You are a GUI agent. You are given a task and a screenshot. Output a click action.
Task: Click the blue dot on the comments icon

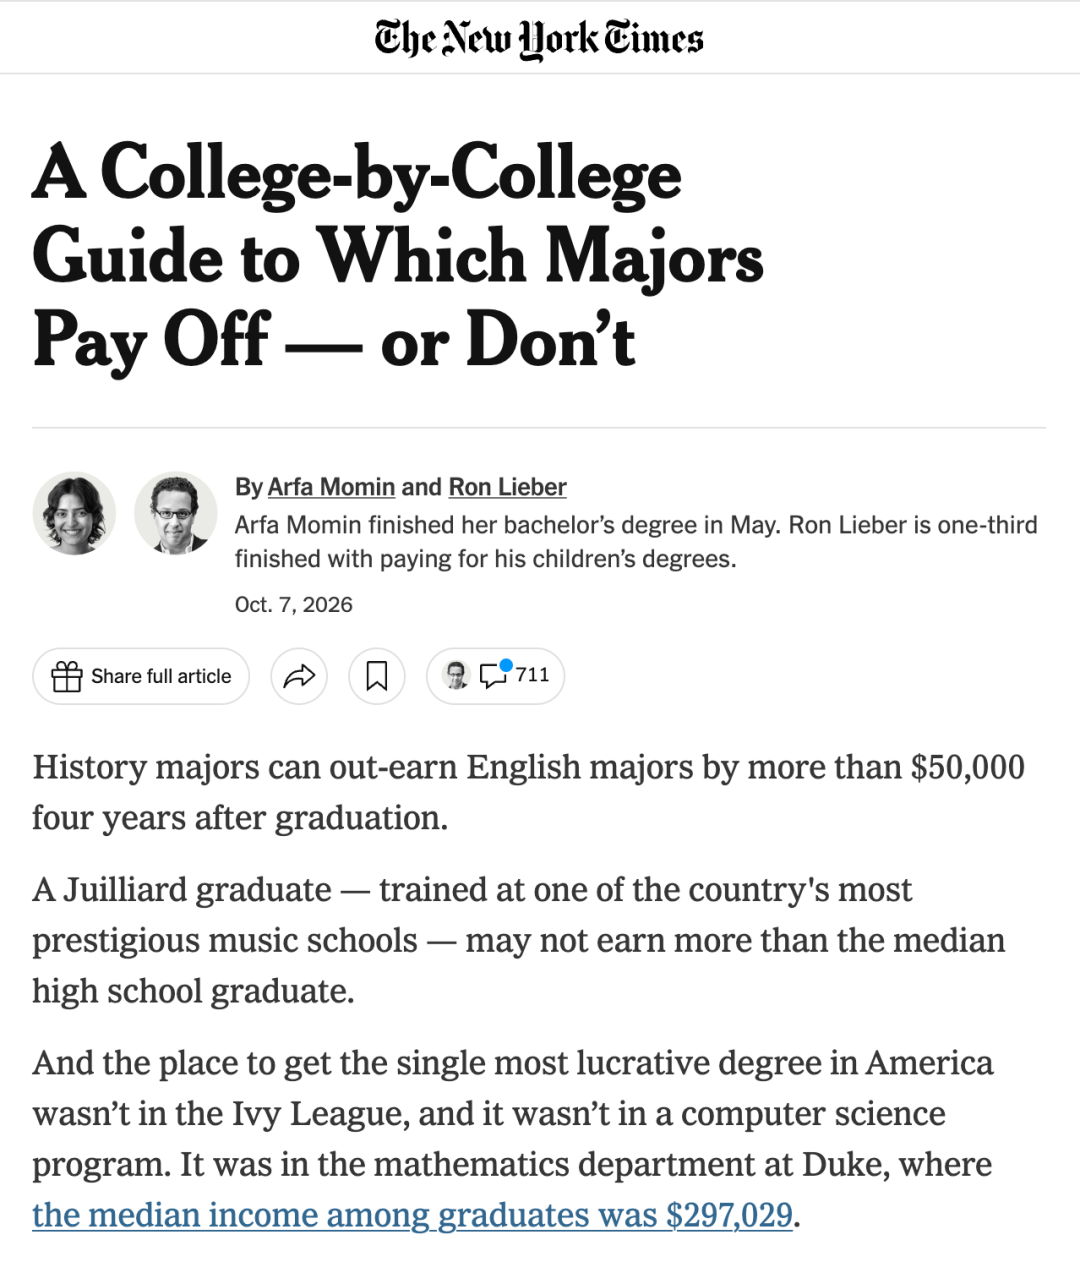point(506,666)
